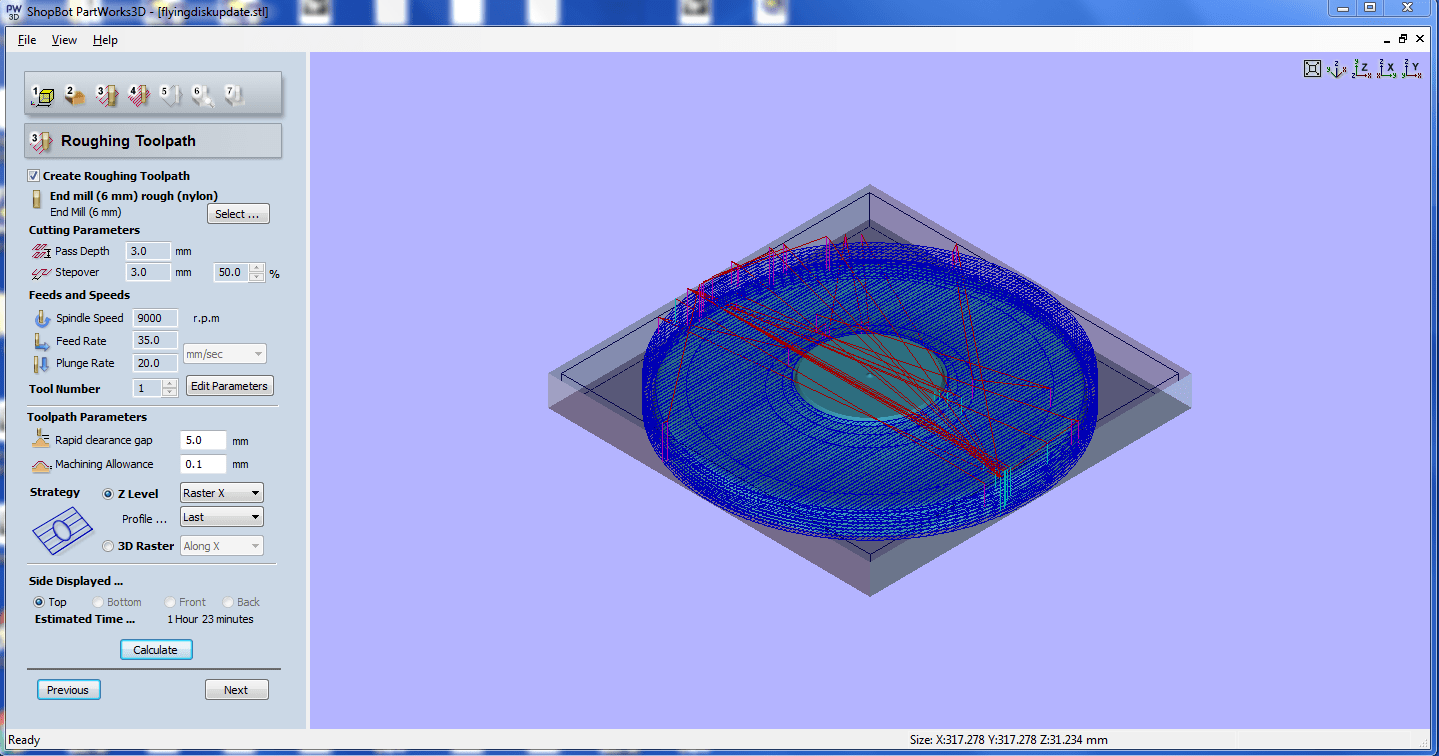Image resolution: width=1439 pixels, height=756 pixels.
Task: Open the mm/sec units dropdown
Action: [x=225, y=354]
